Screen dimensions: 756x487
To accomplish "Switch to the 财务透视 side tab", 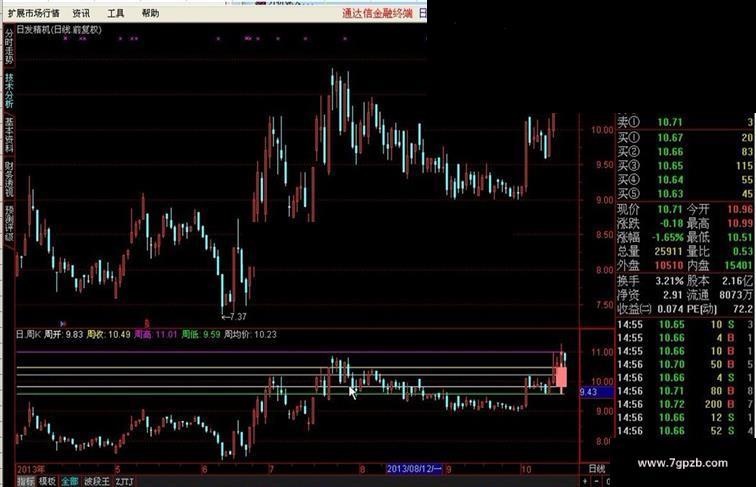I will click(x=9, y=179).
